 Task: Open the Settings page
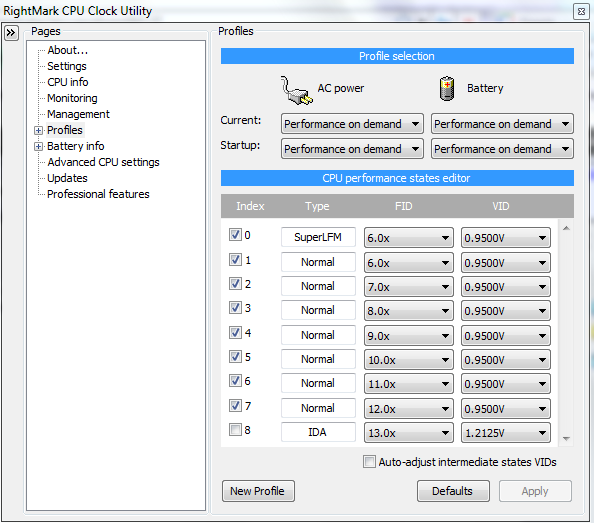coord(67,66)
